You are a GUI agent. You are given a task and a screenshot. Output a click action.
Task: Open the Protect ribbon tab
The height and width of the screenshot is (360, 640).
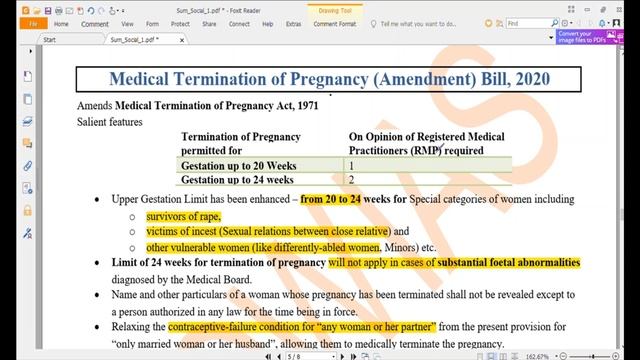(x=180, y=24)
